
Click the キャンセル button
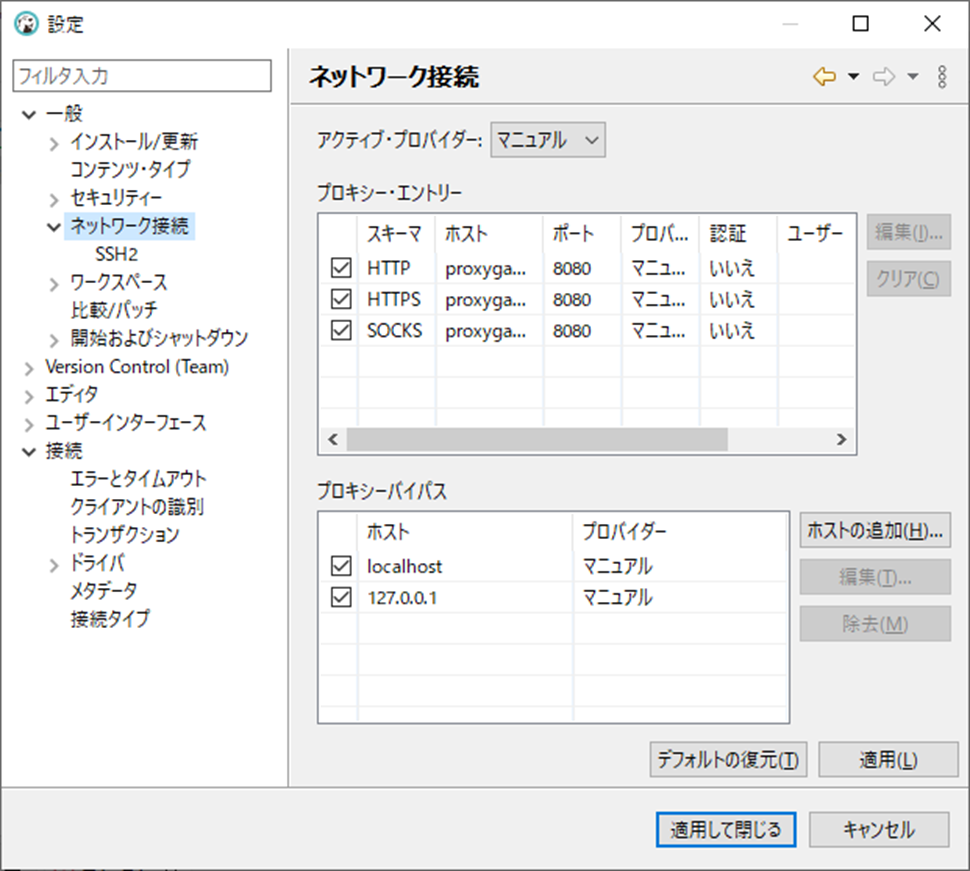(878, 829)
